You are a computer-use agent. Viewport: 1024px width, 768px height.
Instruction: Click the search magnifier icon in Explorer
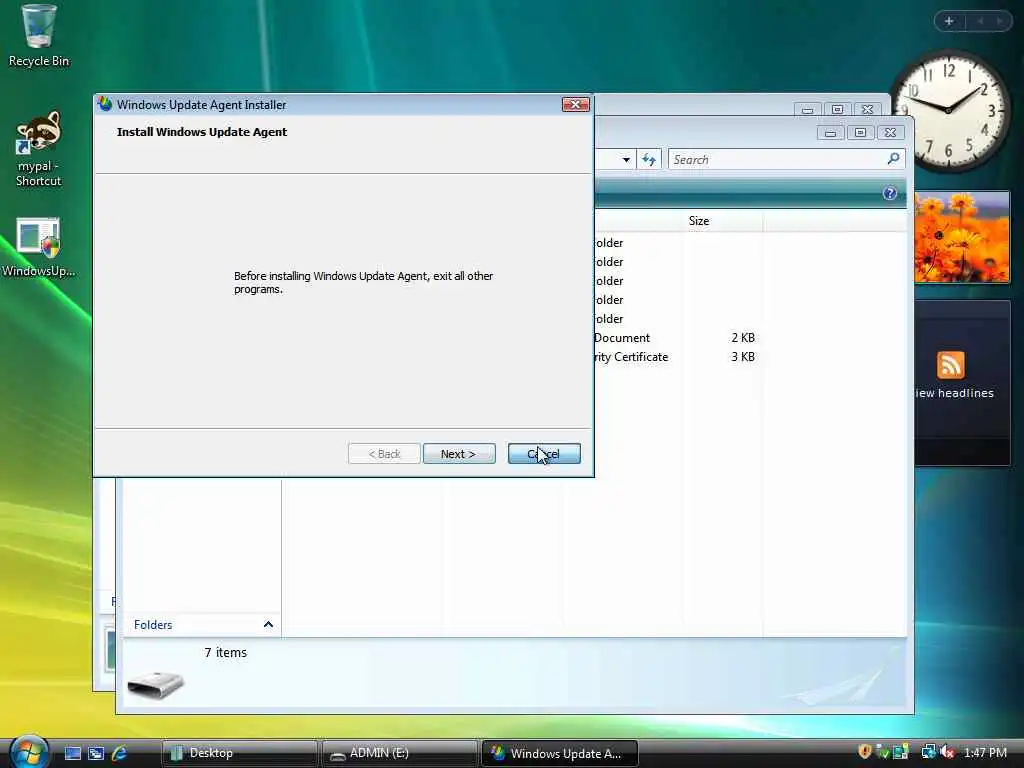tap(893, 159)
